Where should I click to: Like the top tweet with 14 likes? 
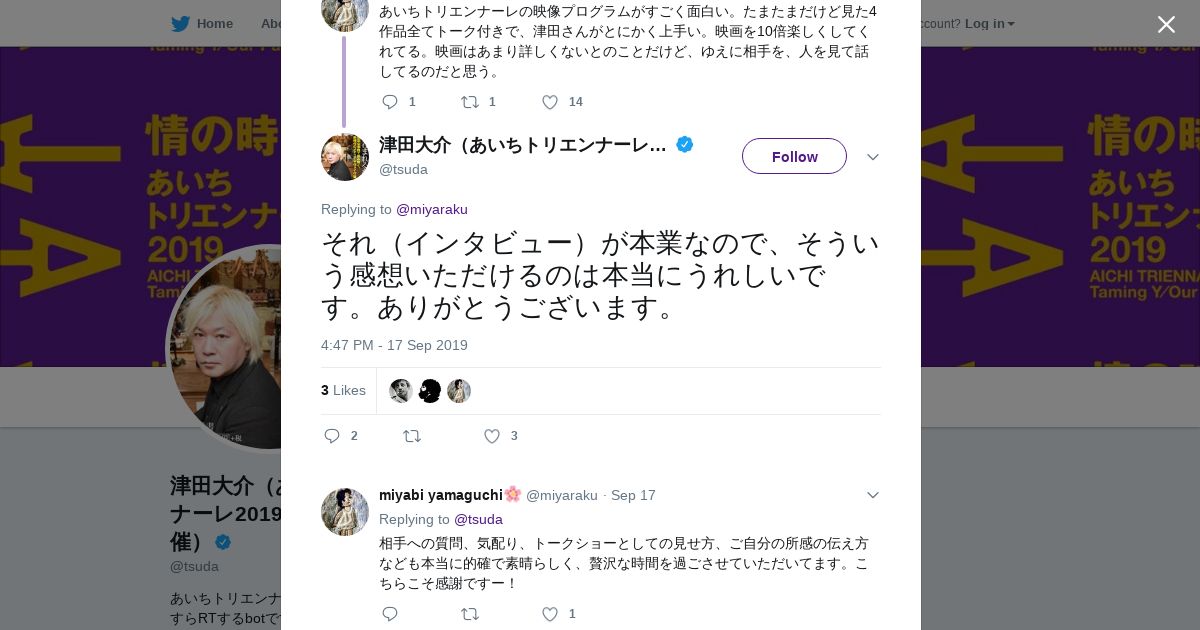coord(550,102)
